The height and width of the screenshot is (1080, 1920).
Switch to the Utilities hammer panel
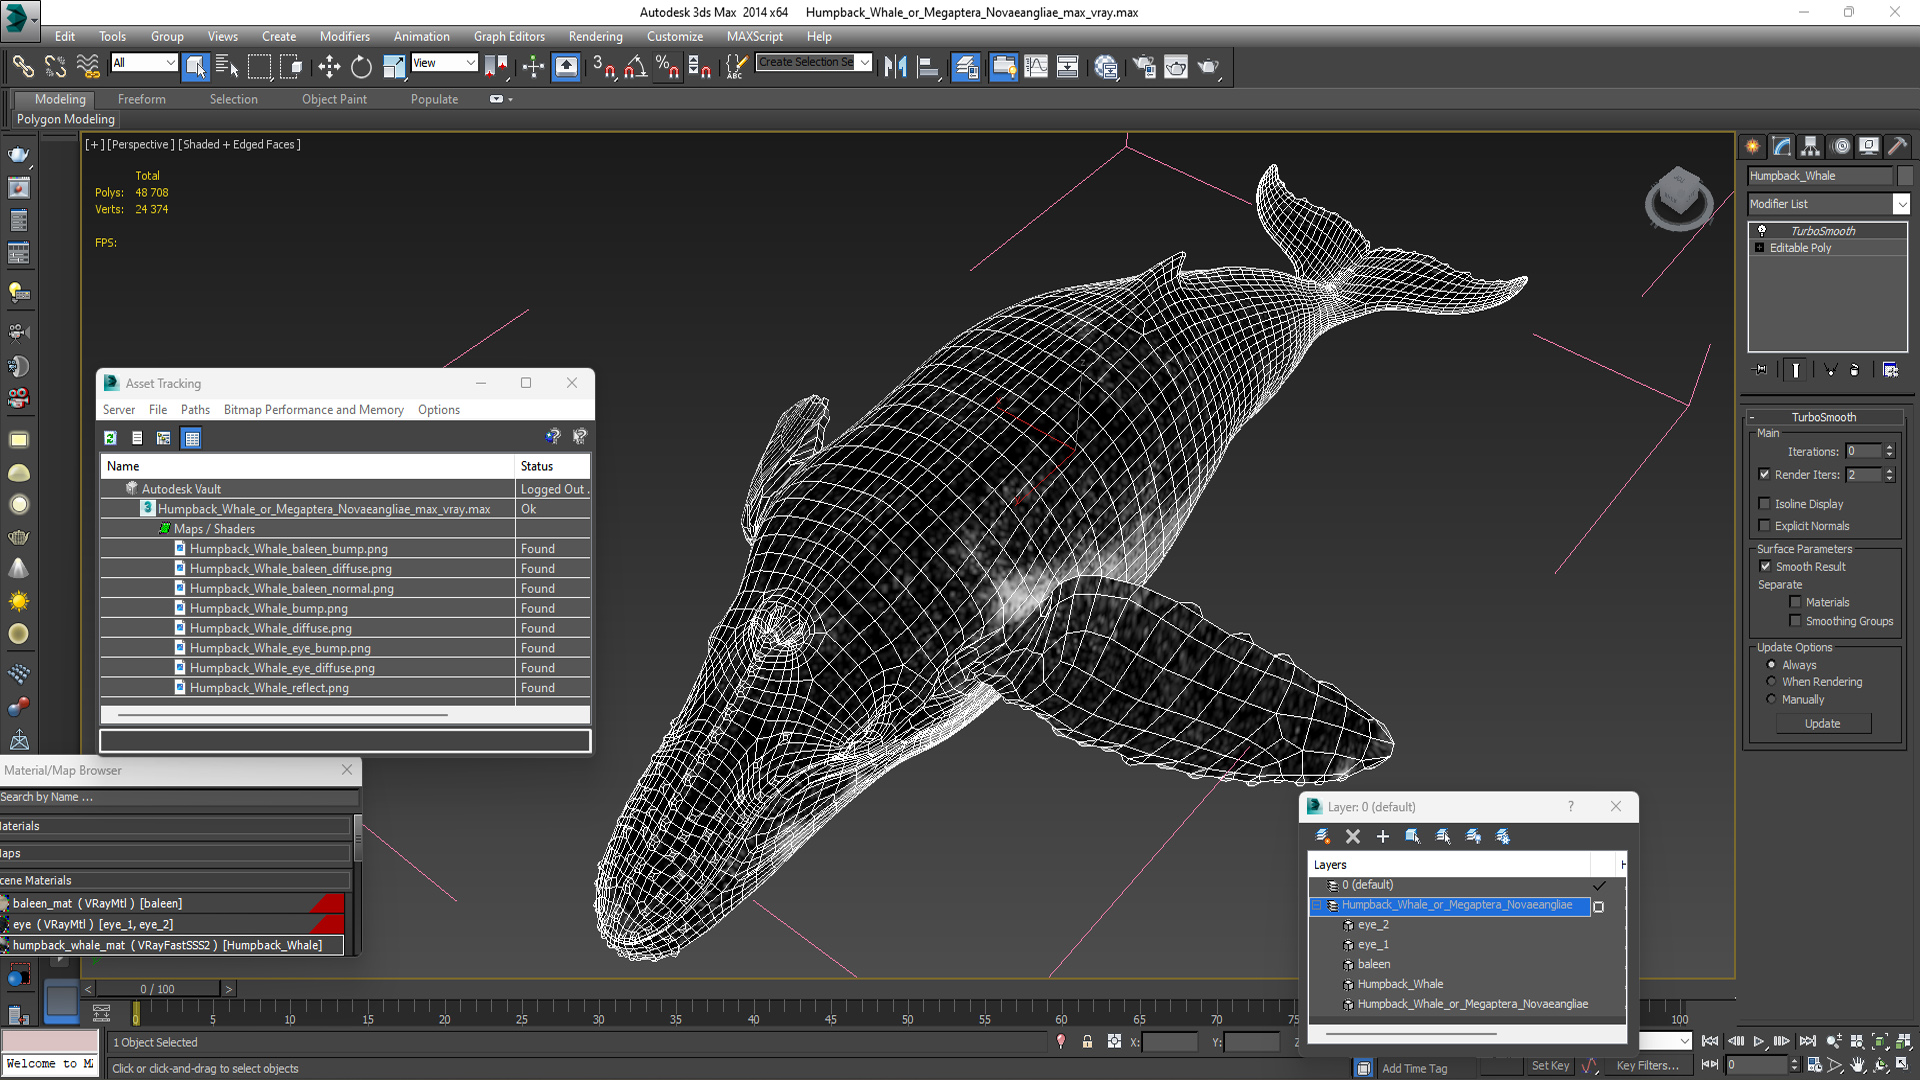coord(1897,146)
